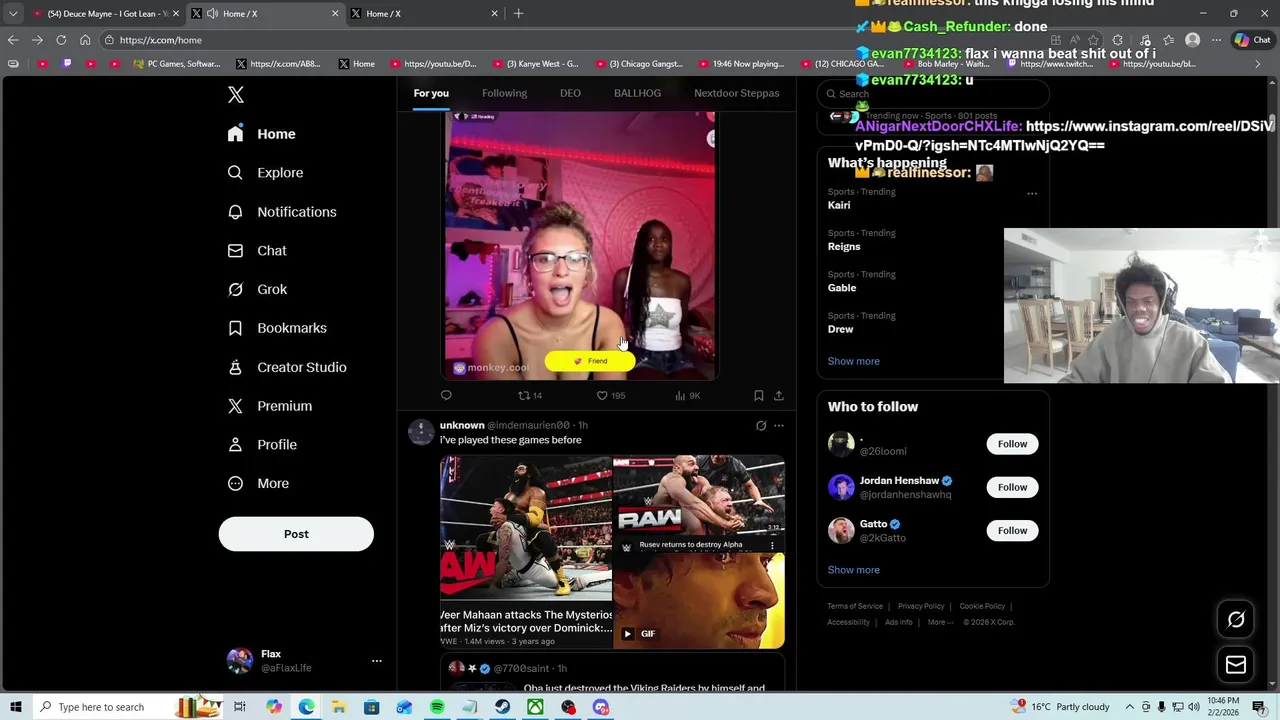Open Spotify from the taskbar
The width and height of the screenshot is (1280, 720).
point(437,707)
